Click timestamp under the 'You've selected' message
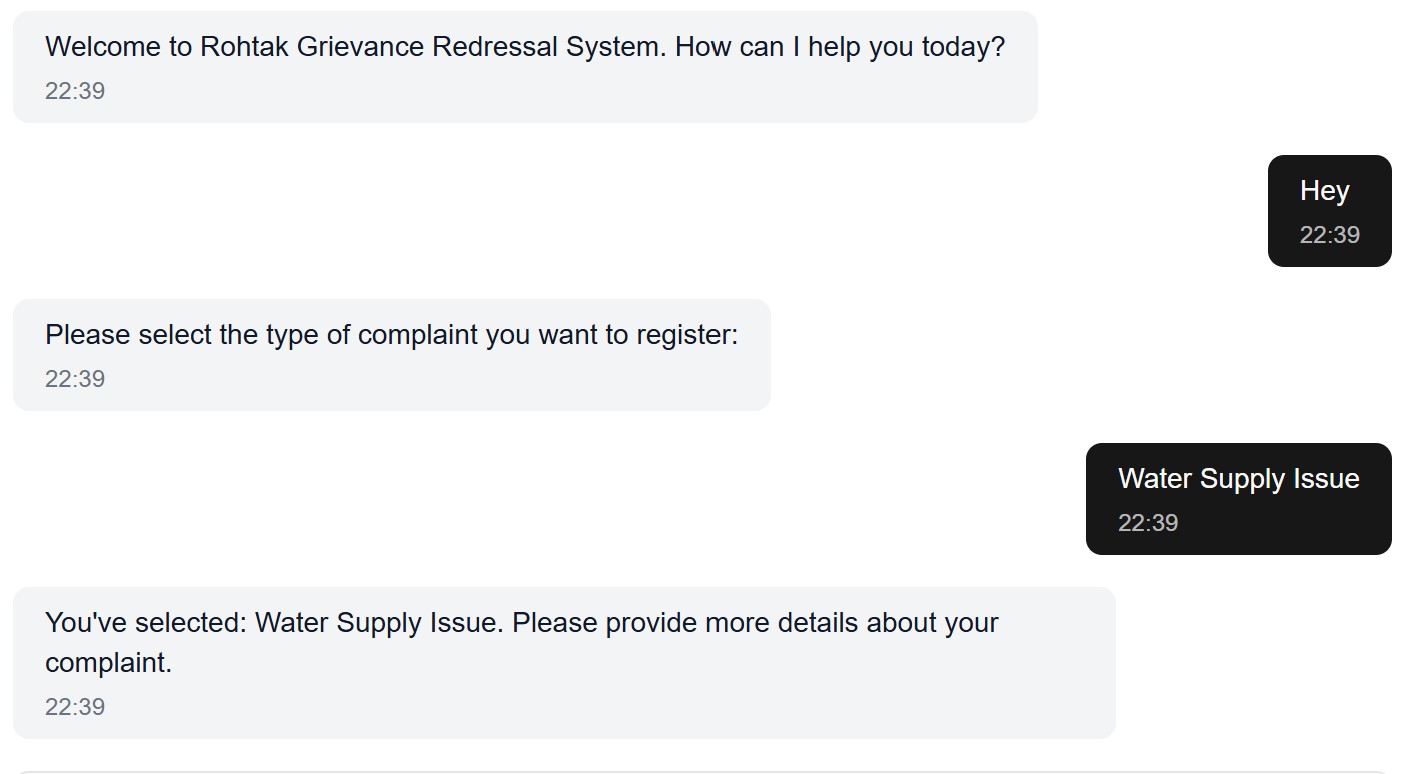The height and width of the screenshot is (774, 1422). click(x=75, y=707)
